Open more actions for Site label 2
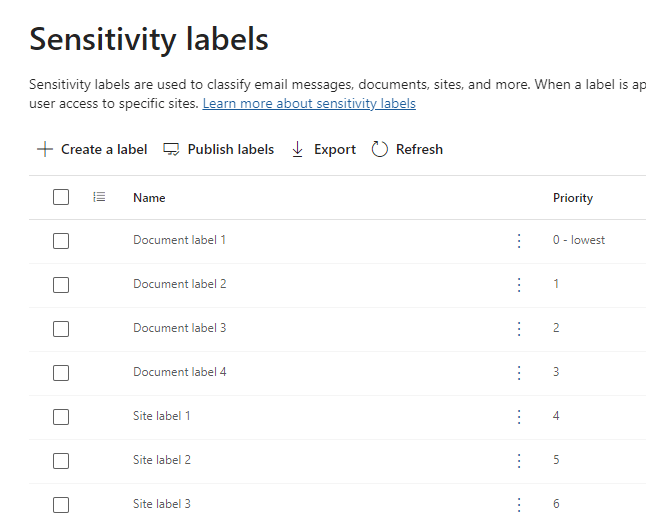This screenshot has height=518, width=646. (519, 460)
